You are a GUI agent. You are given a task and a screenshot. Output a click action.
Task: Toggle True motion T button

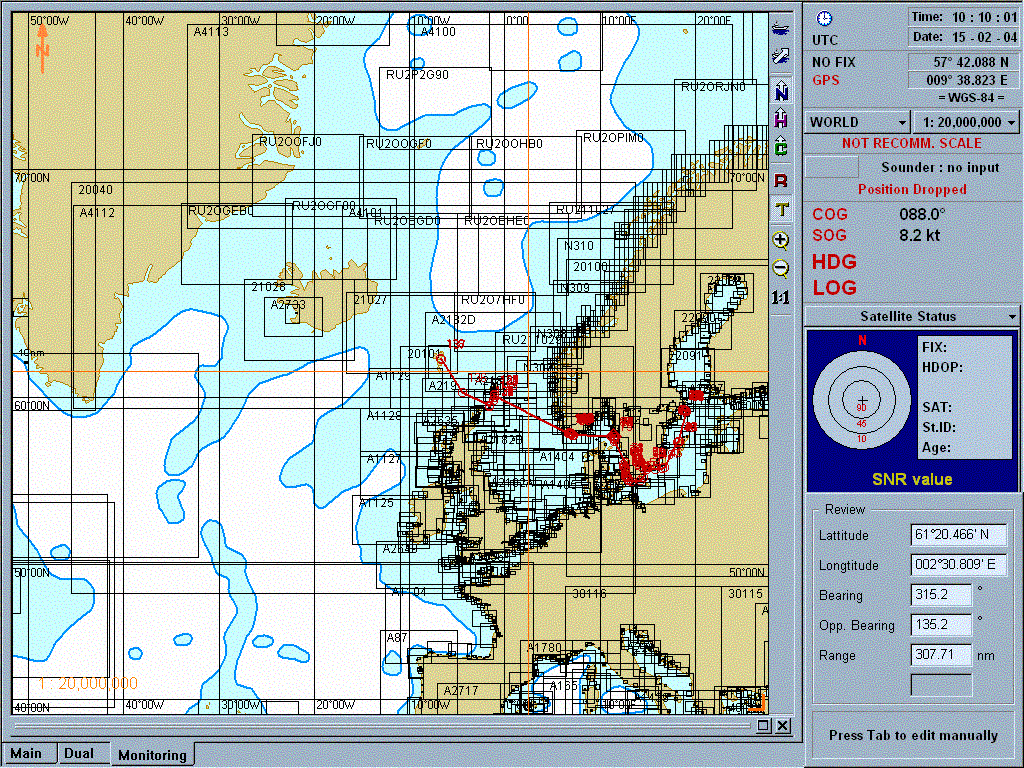pos(781,209)
